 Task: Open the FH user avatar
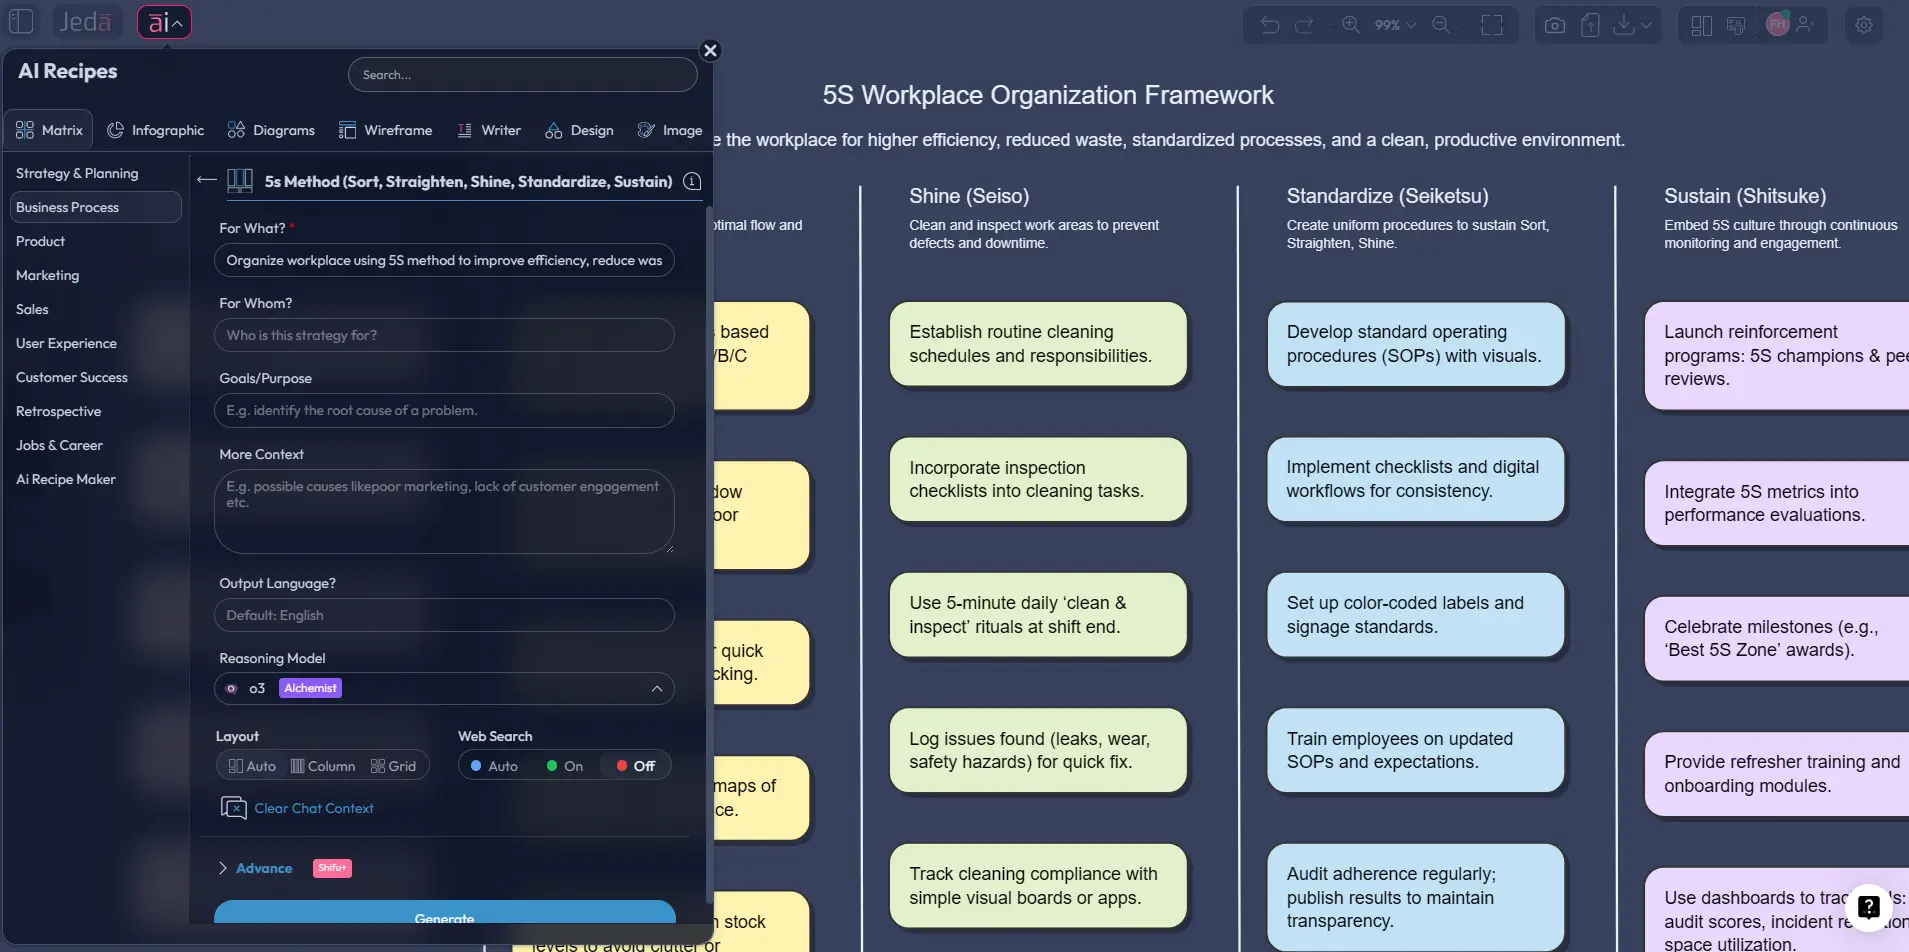point(1777,24)
